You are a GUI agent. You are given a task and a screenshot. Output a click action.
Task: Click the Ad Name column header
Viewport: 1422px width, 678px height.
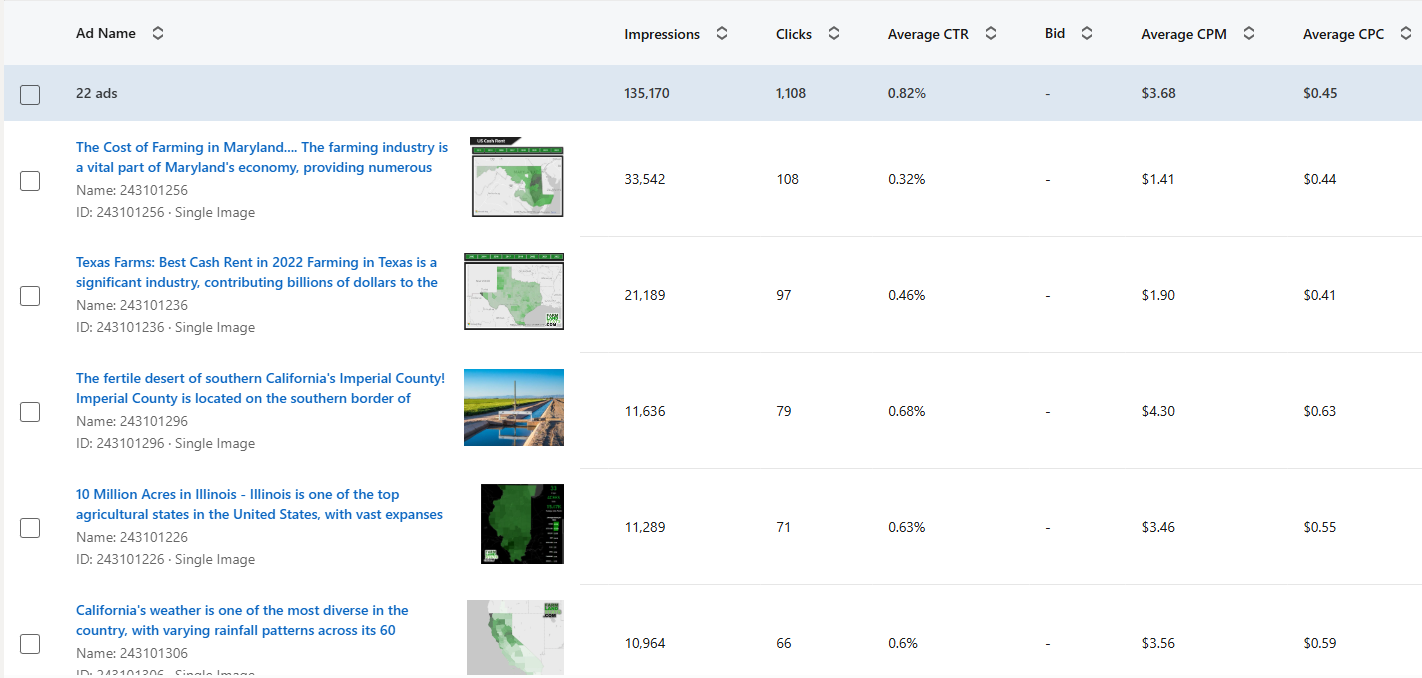tap(106, 33)
